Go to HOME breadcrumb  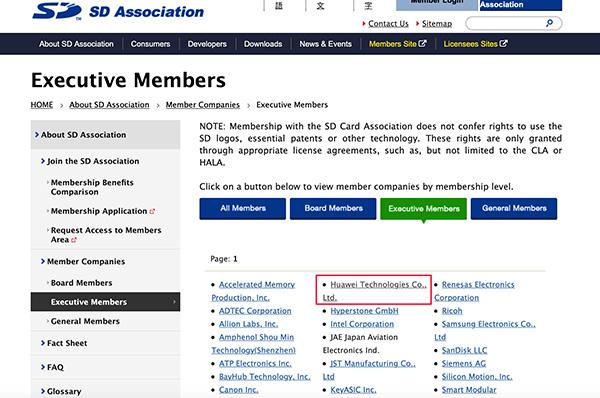pos(42,105)
